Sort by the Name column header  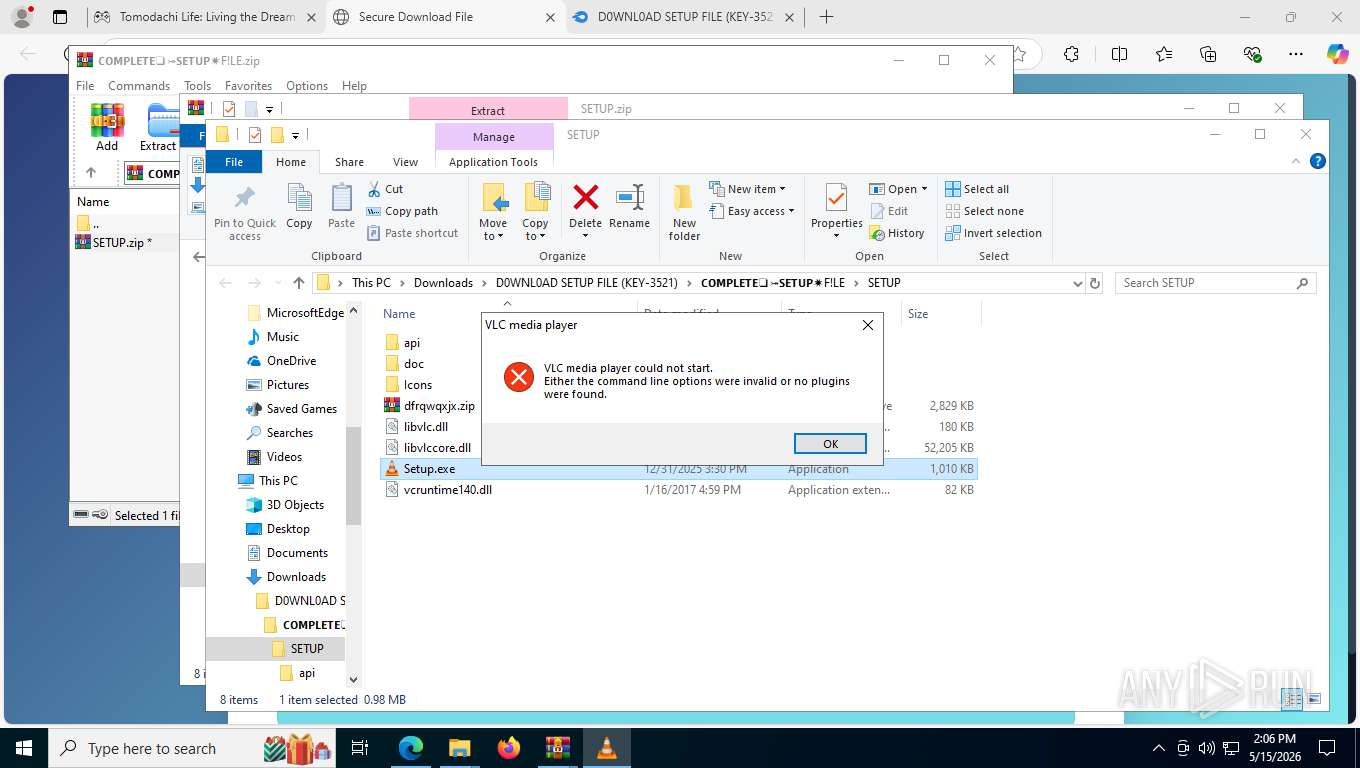coord(399,314)
